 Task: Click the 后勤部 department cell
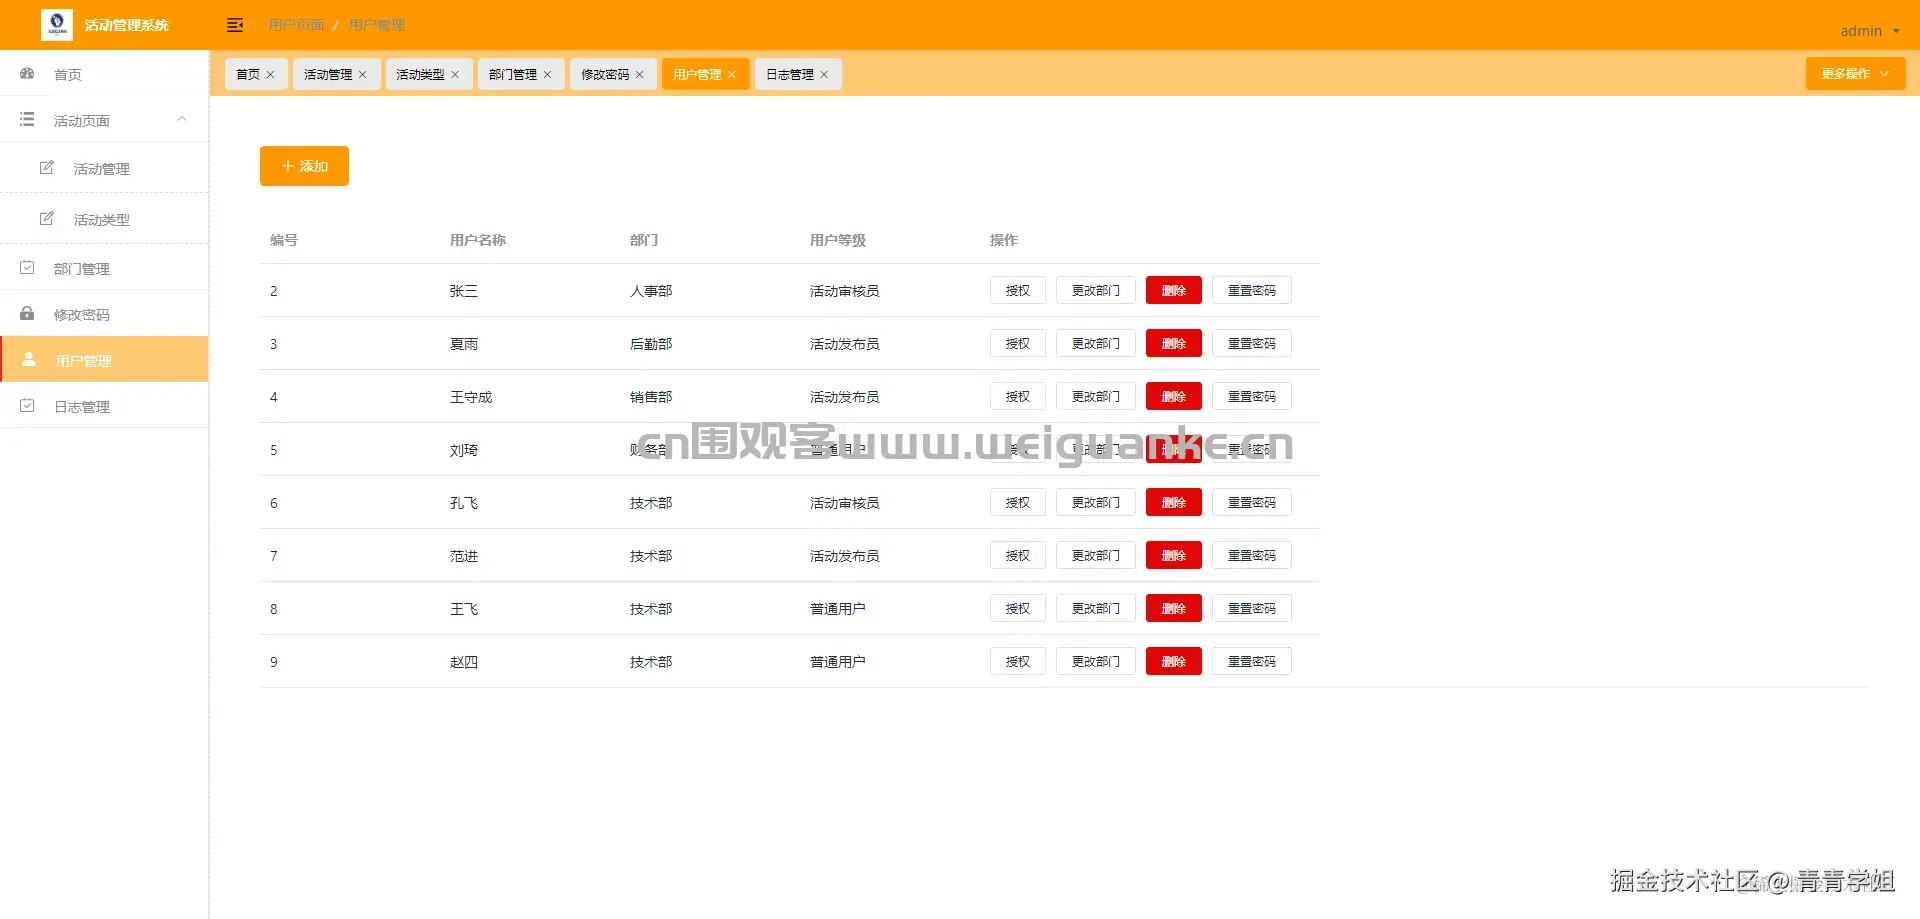click(651, 344)
